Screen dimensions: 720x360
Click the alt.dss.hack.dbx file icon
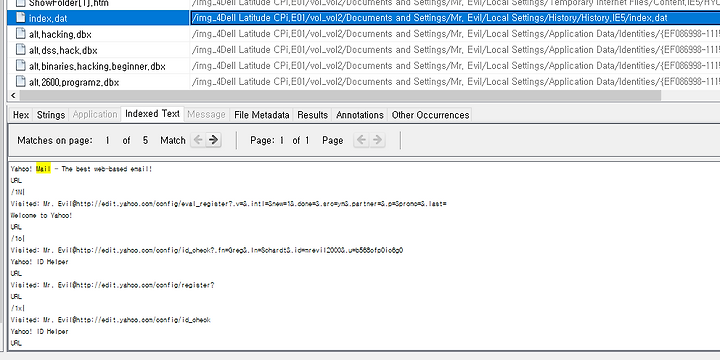[20, 50]
